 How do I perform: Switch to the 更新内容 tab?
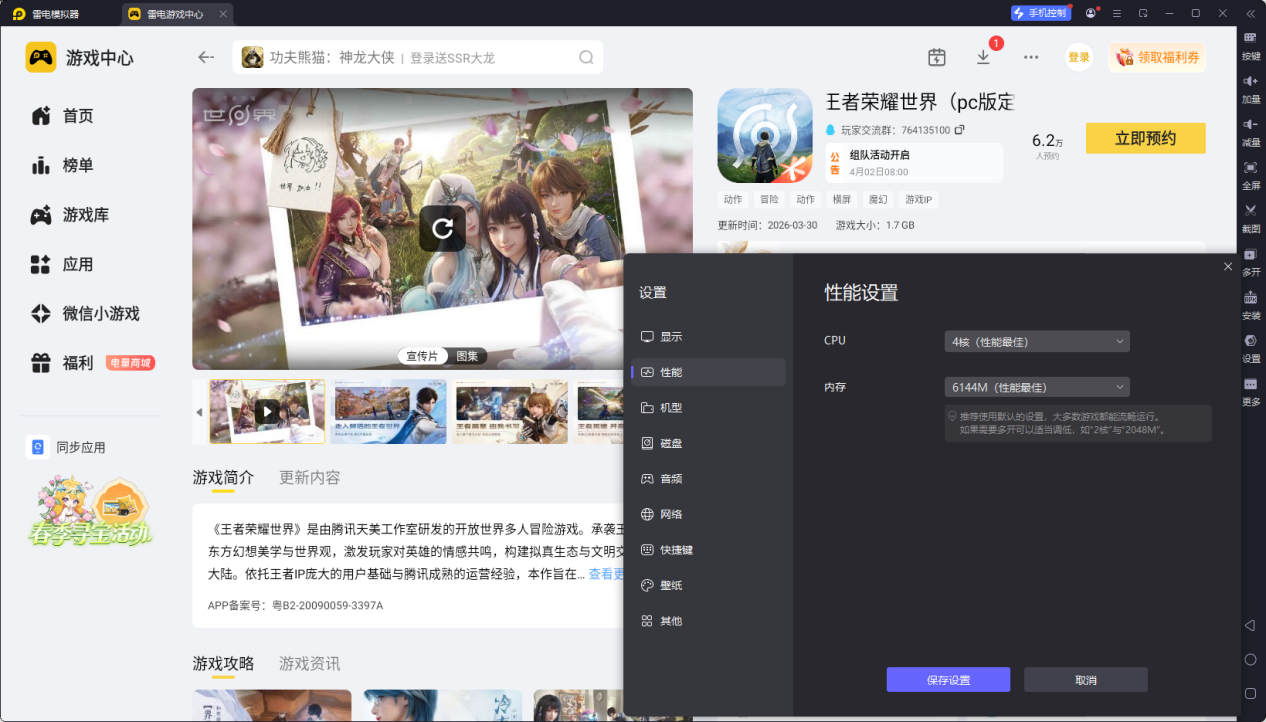(309, 477)
